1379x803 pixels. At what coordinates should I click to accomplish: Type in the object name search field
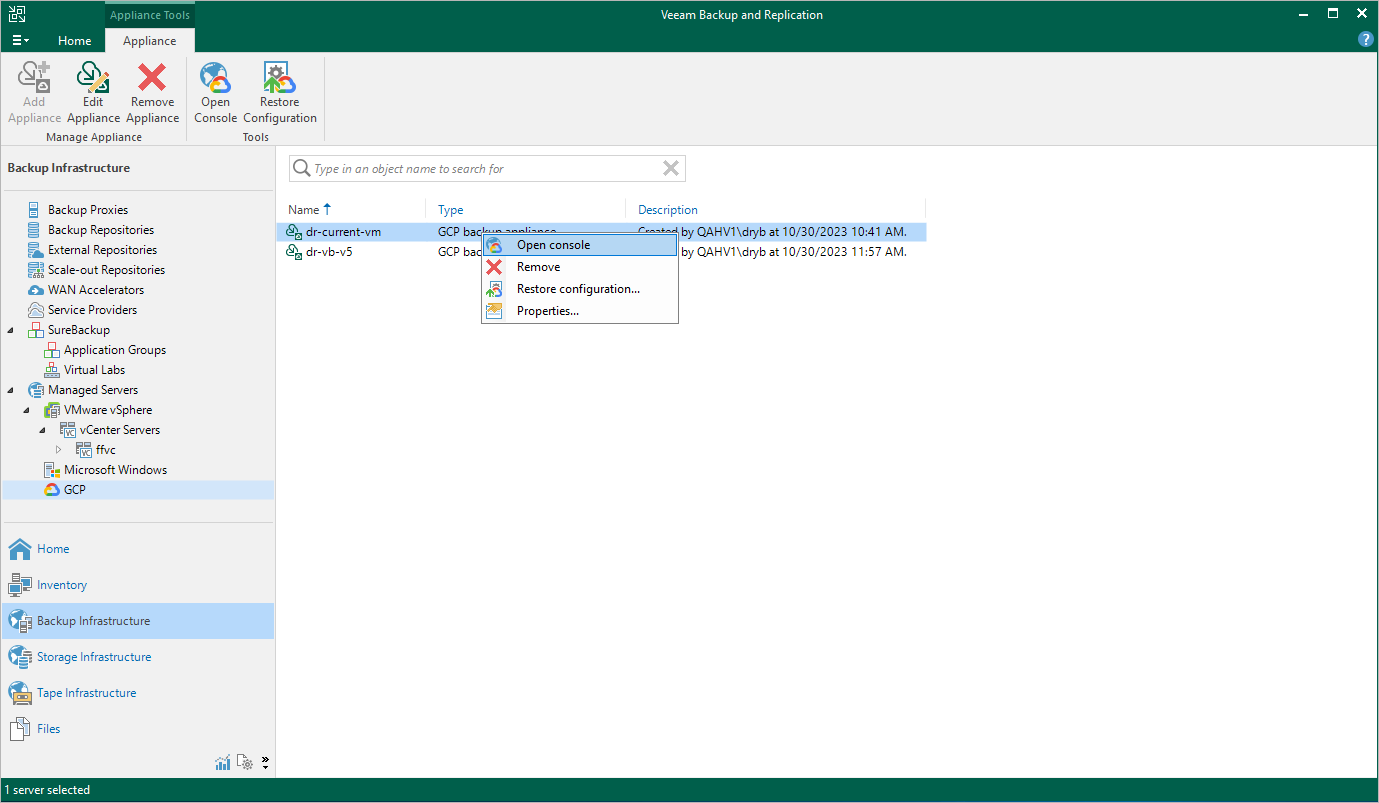[487, 169]
